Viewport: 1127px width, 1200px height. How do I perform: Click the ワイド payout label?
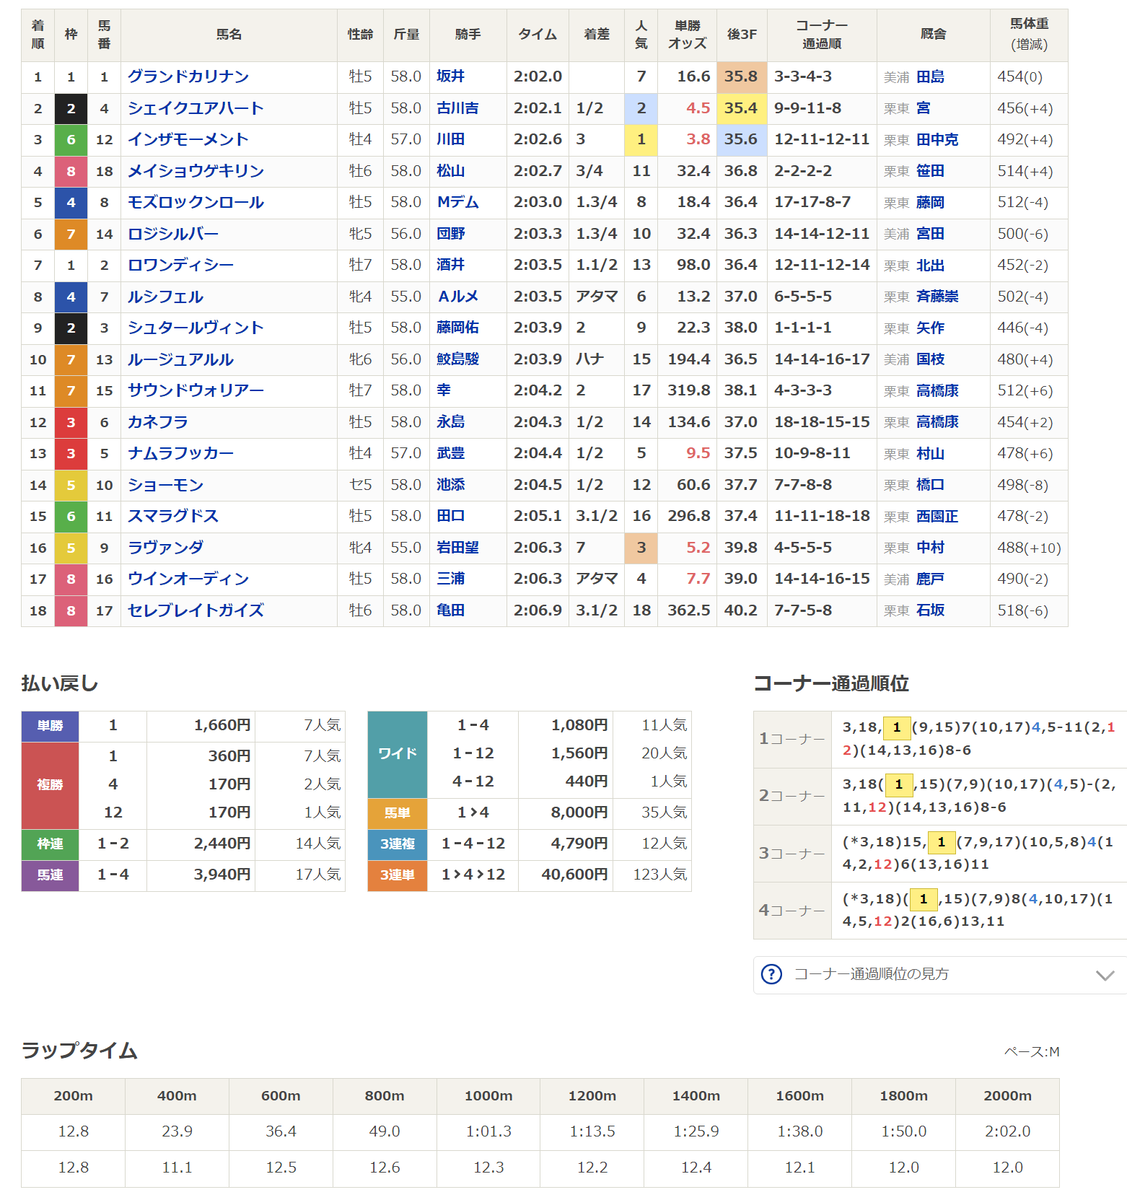(x=398, y=754)
